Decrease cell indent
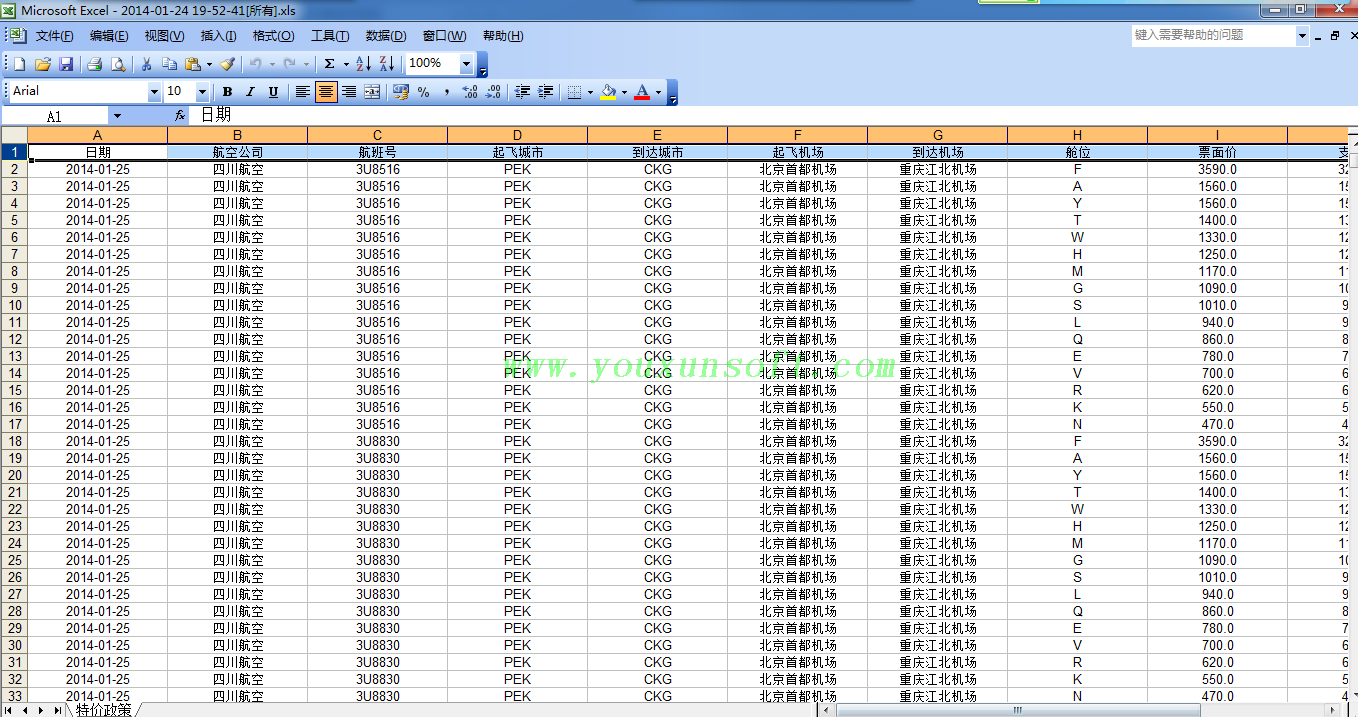 tap(522, 92)
